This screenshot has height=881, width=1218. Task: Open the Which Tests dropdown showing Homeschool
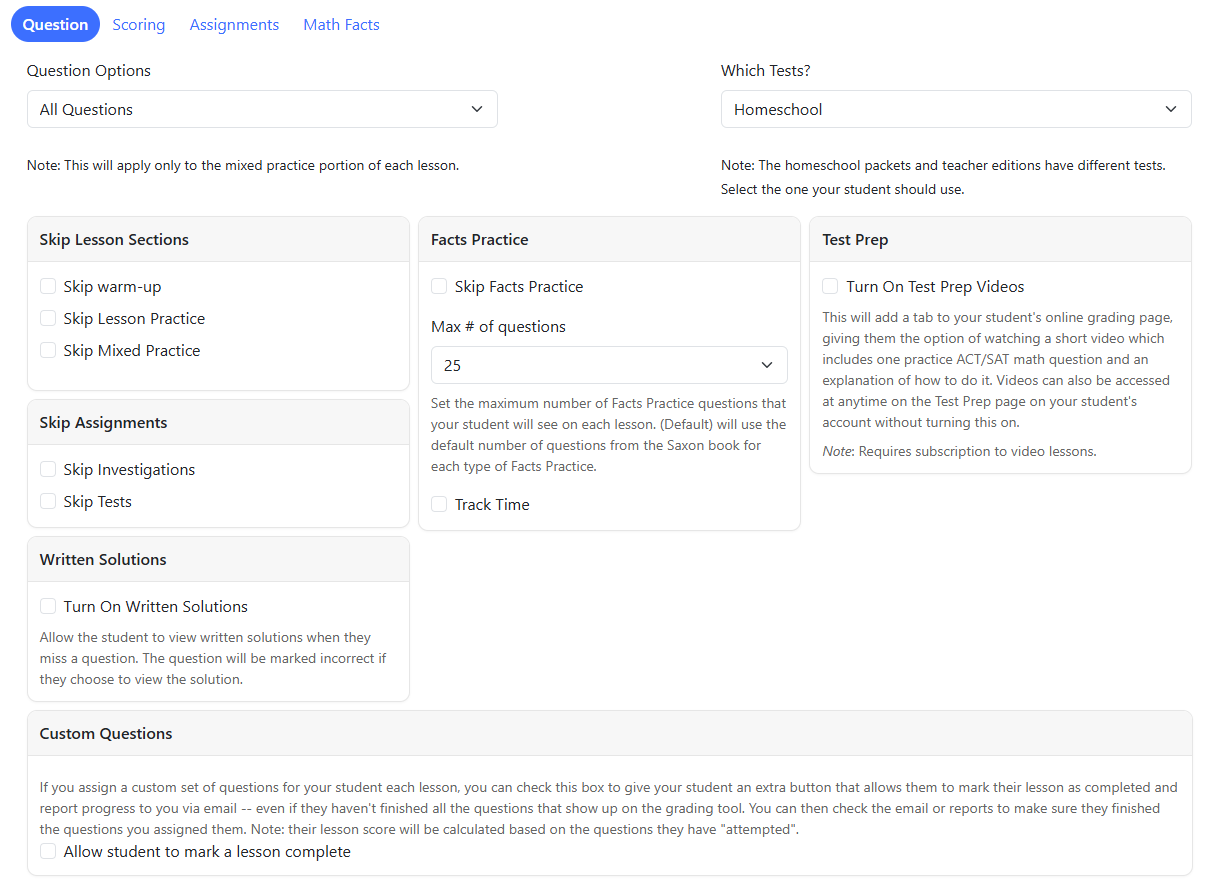[x=956, y=109]
